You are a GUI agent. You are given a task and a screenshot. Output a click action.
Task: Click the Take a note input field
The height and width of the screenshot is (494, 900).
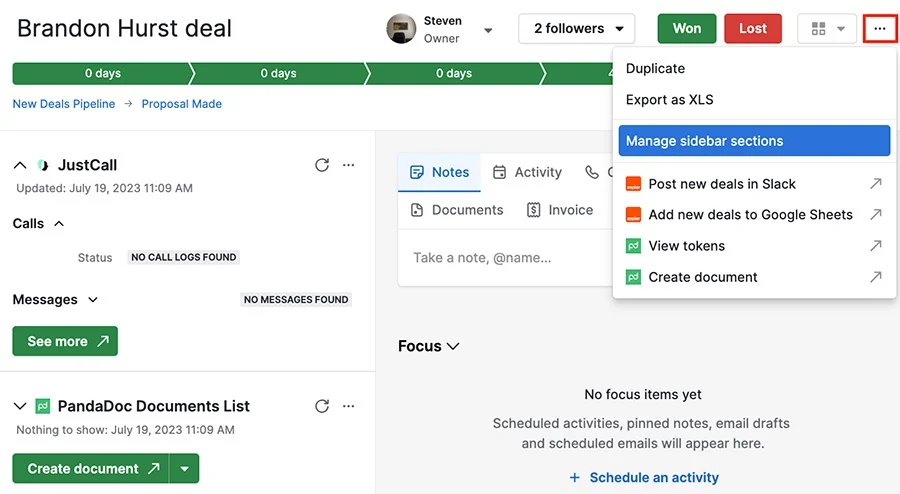(505, 258)
